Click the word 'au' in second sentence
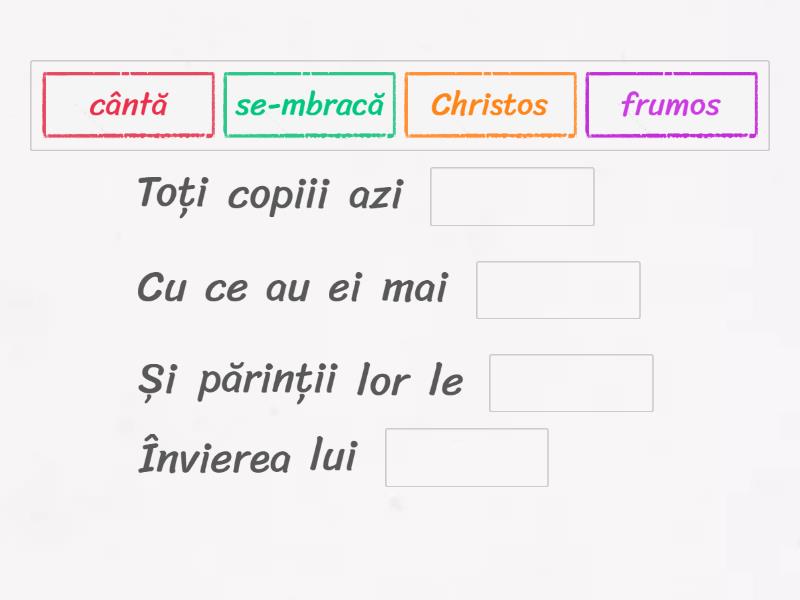This screenshot has height=600, width=800. tap(287, 289)
